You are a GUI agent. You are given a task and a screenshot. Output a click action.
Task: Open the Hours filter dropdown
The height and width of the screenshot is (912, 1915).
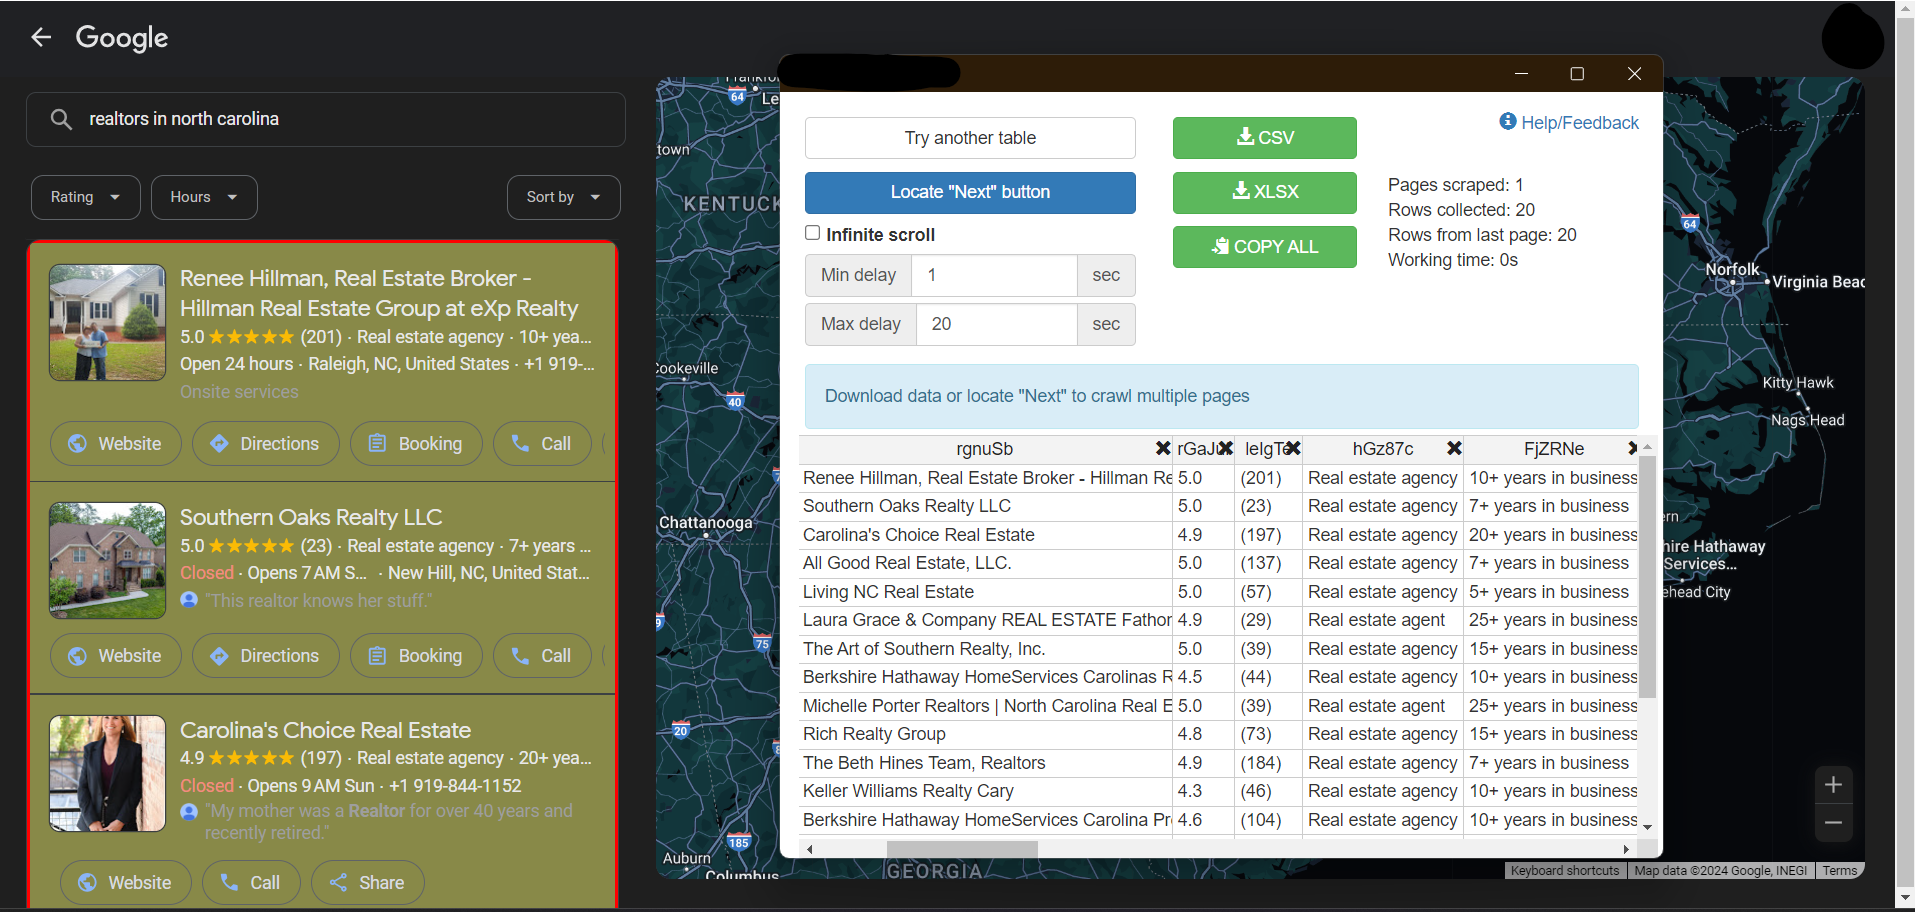pos(204,197)
